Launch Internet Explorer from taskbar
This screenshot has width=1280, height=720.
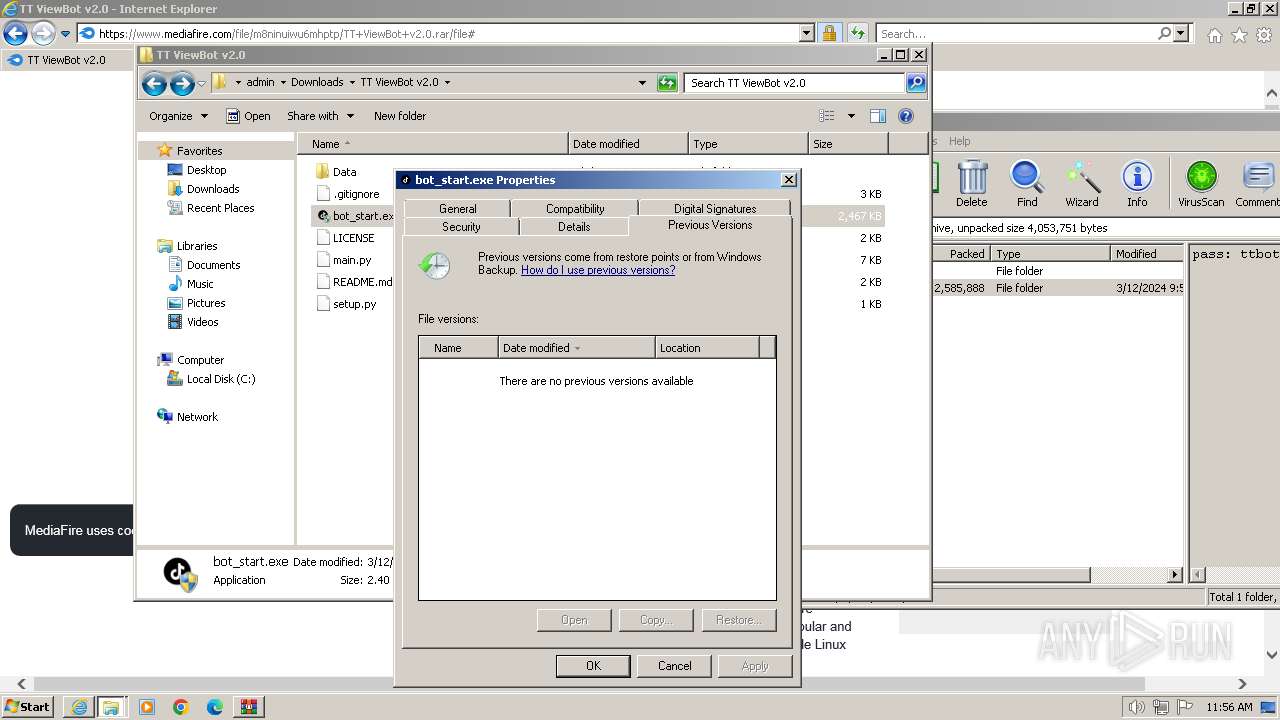click(79, 707)
